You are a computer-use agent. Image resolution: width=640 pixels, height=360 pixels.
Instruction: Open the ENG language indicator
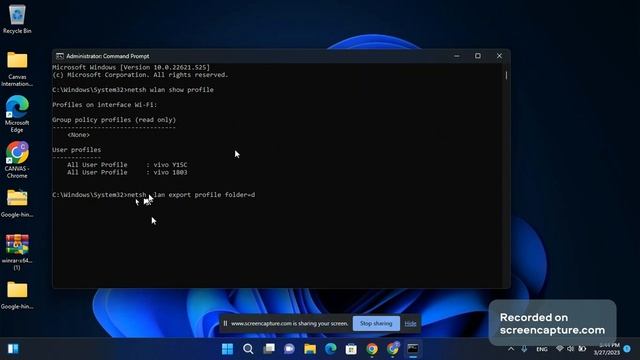542,349
